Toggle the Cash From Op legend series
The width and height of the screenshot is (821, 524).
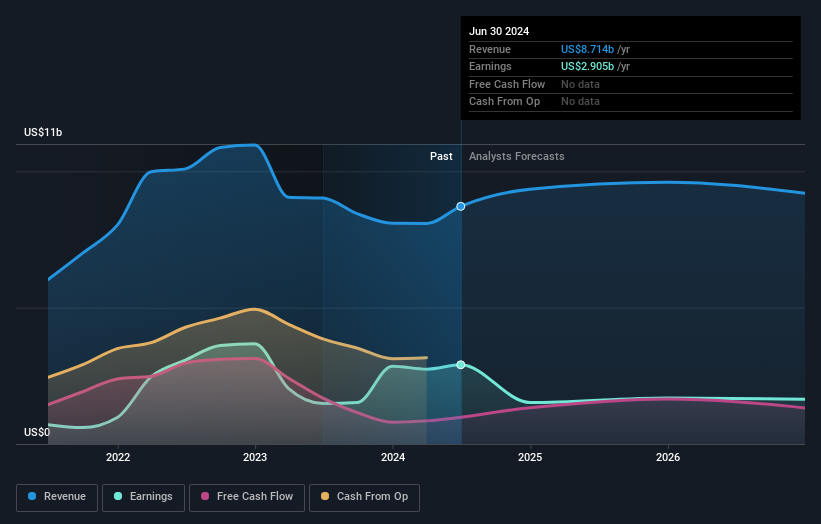364,497
